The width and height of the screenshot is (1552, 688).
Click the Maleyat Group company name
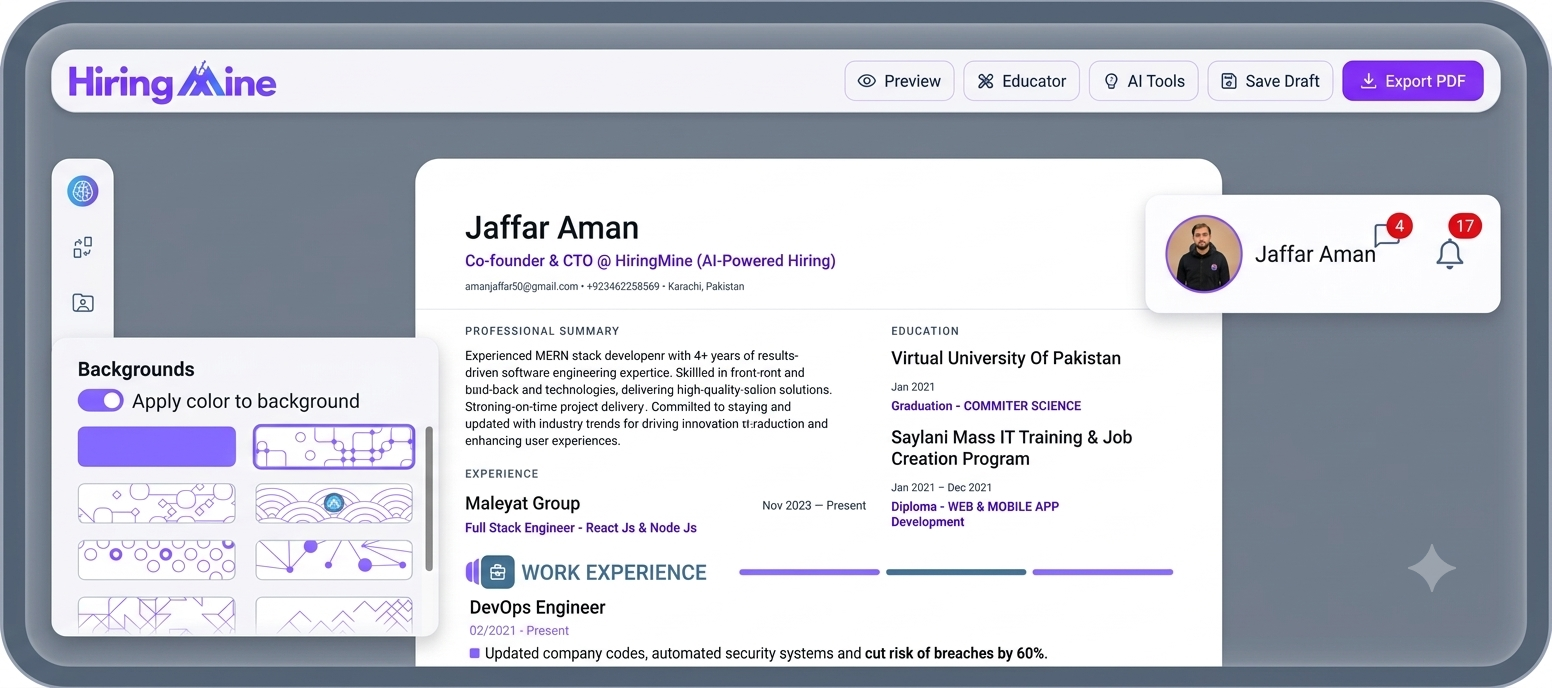tap(523, 503)
